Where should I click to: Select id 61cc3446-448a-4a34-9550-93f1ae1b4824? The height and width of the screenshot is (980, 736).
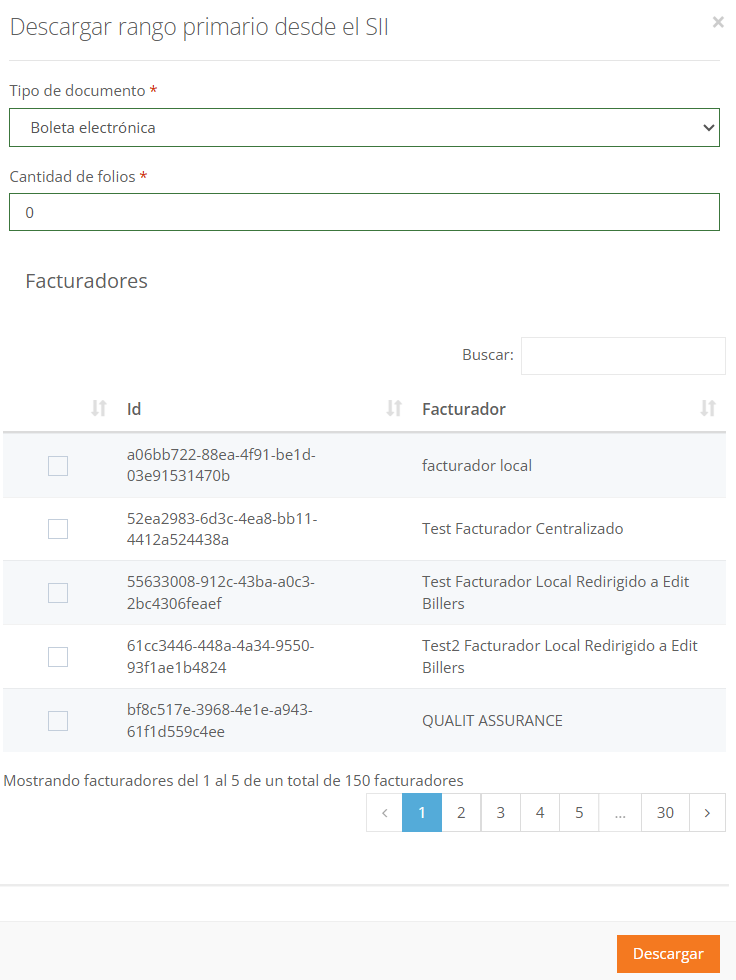[x=221, y=656]
